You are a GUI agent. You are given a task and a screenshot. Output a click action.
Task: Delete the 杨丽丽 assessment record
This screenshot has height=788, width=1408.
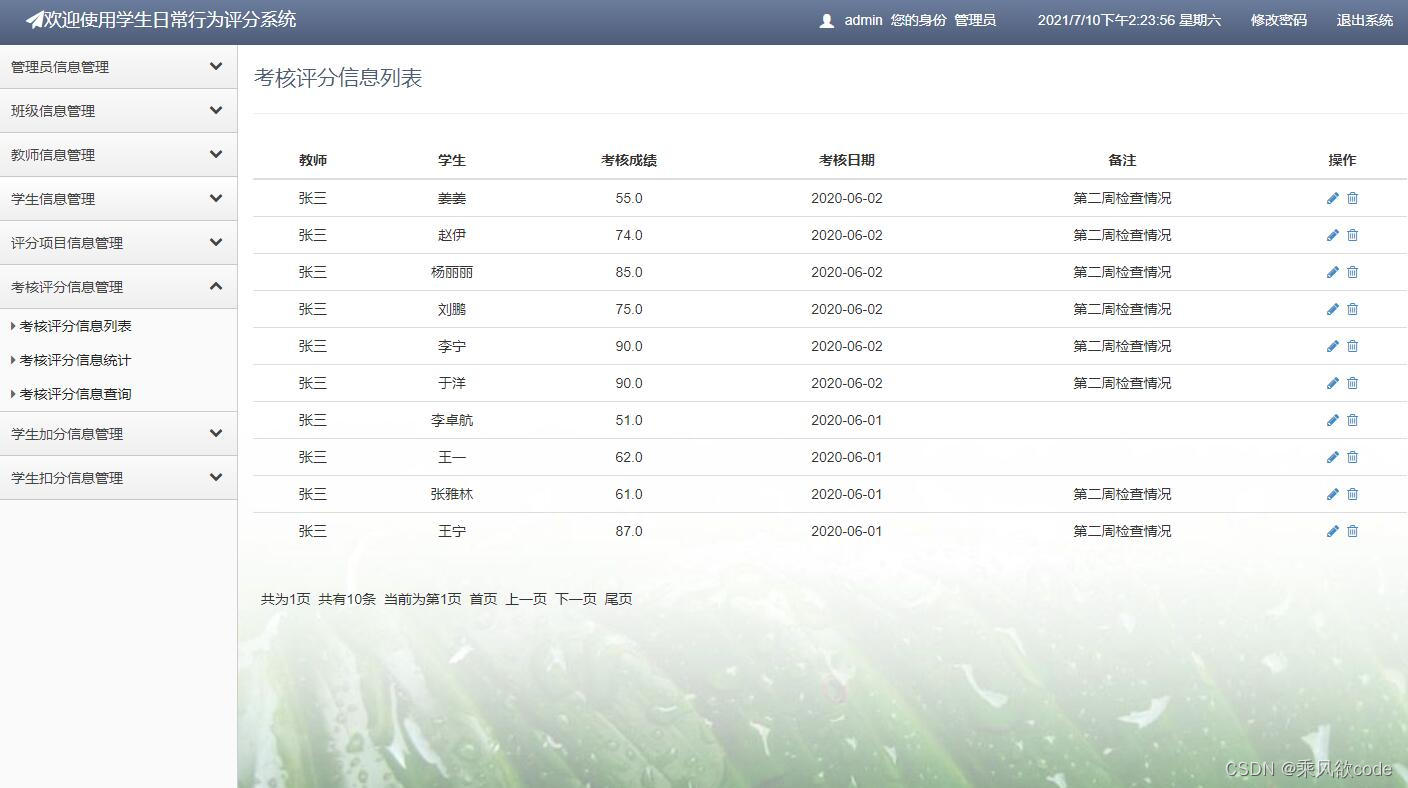coord(1352,272)
